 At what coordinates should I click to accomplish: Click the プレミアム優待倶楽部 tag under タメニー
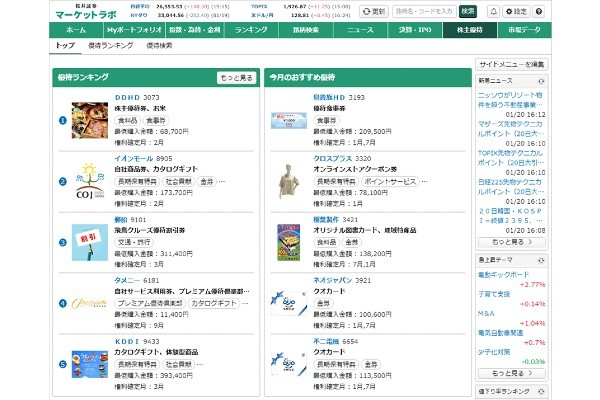[150, 303]
